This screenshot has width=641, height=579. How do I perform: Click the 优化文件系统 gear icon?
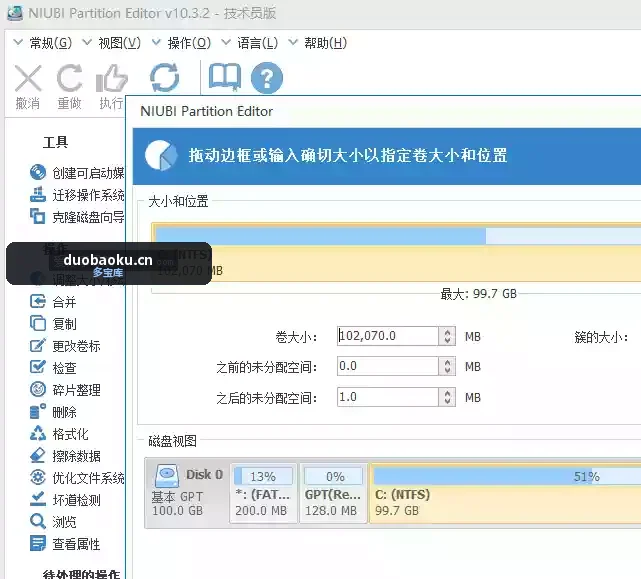[38, 477]
